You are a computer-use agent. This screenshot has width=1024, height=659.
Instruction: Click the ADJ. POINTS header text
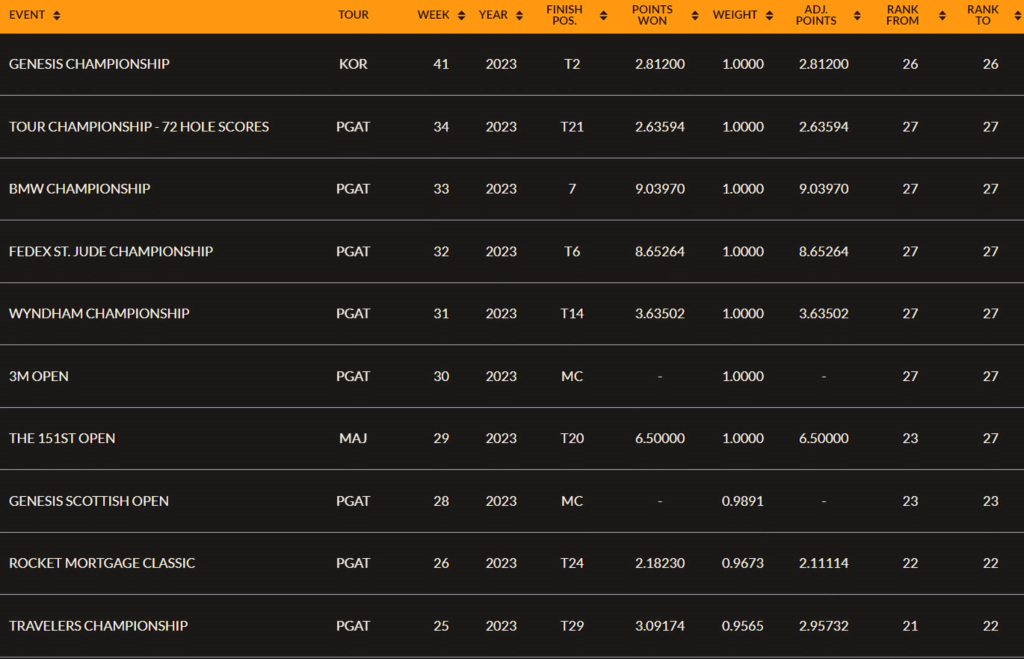pyautogui.click(x=816, y=15)
